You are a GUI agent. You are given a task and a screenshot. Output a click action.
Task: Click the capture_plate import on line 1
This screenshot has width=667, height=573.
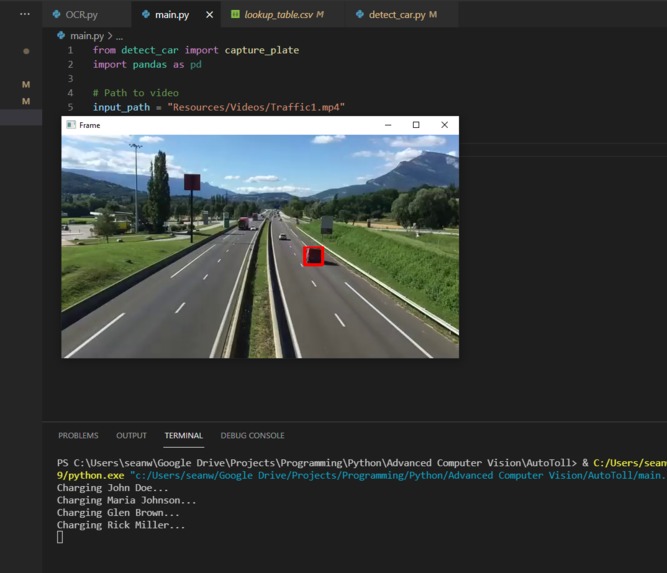tap(262, 50)
